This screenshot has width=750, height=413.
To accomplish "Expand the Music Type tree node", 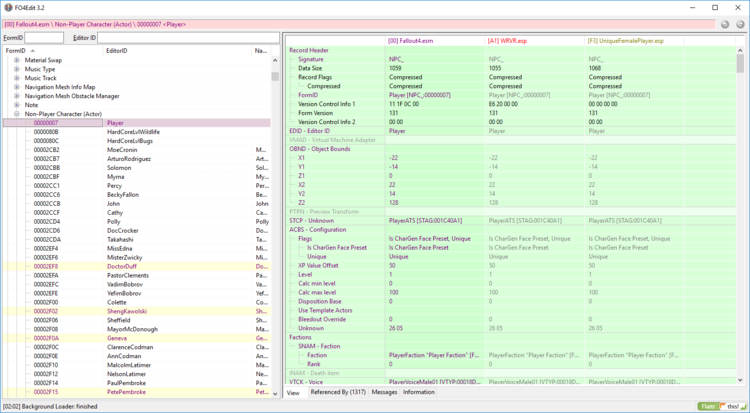I will (17, 69).
